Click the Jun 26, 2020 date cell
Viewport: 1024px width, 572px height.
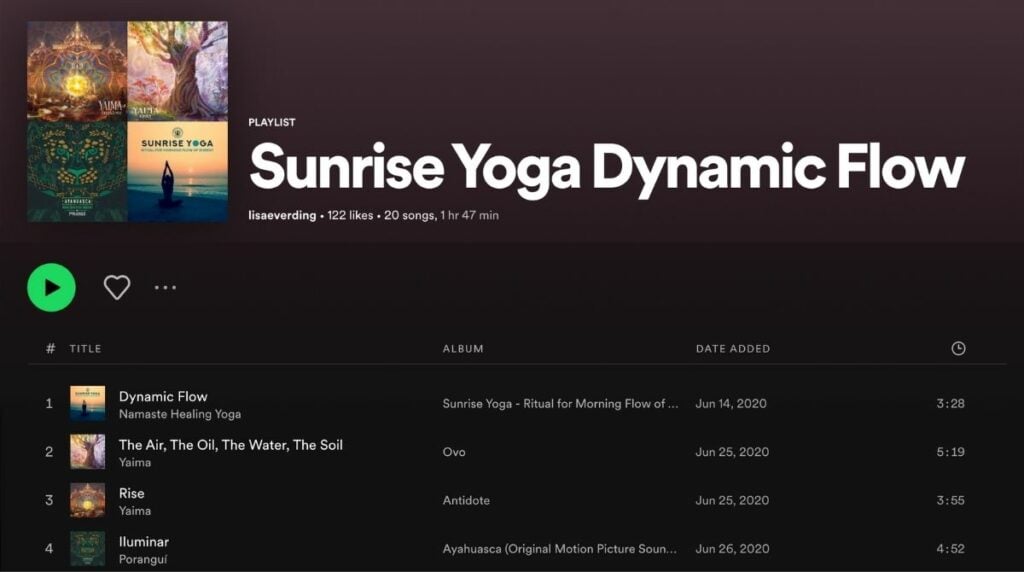point(732,548)
